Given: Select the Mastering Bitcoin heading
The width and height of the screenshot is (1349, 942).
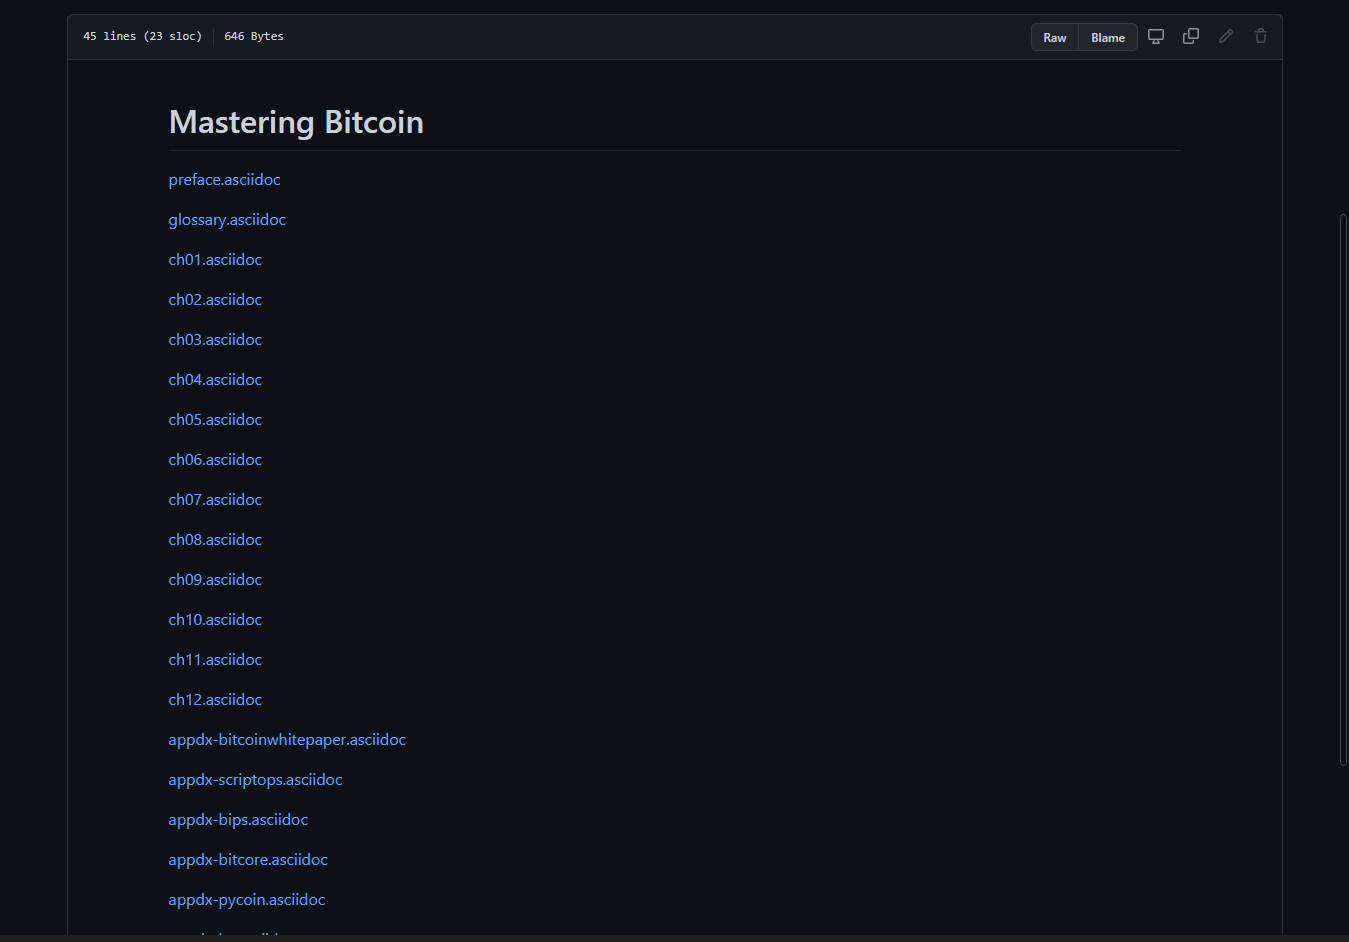Looking at the screenshot, I should coord(296,122).
